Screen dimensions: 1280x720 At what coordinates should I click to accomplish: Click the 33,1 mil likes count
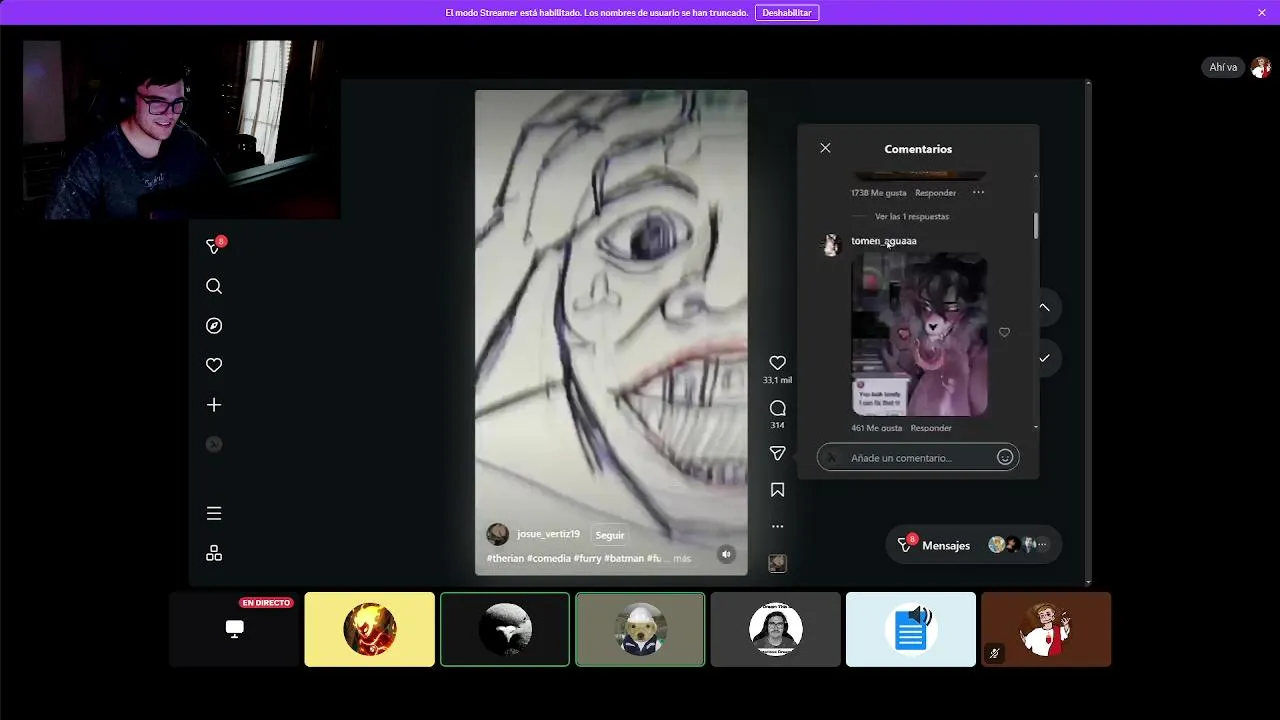click(x=777, y=380)
